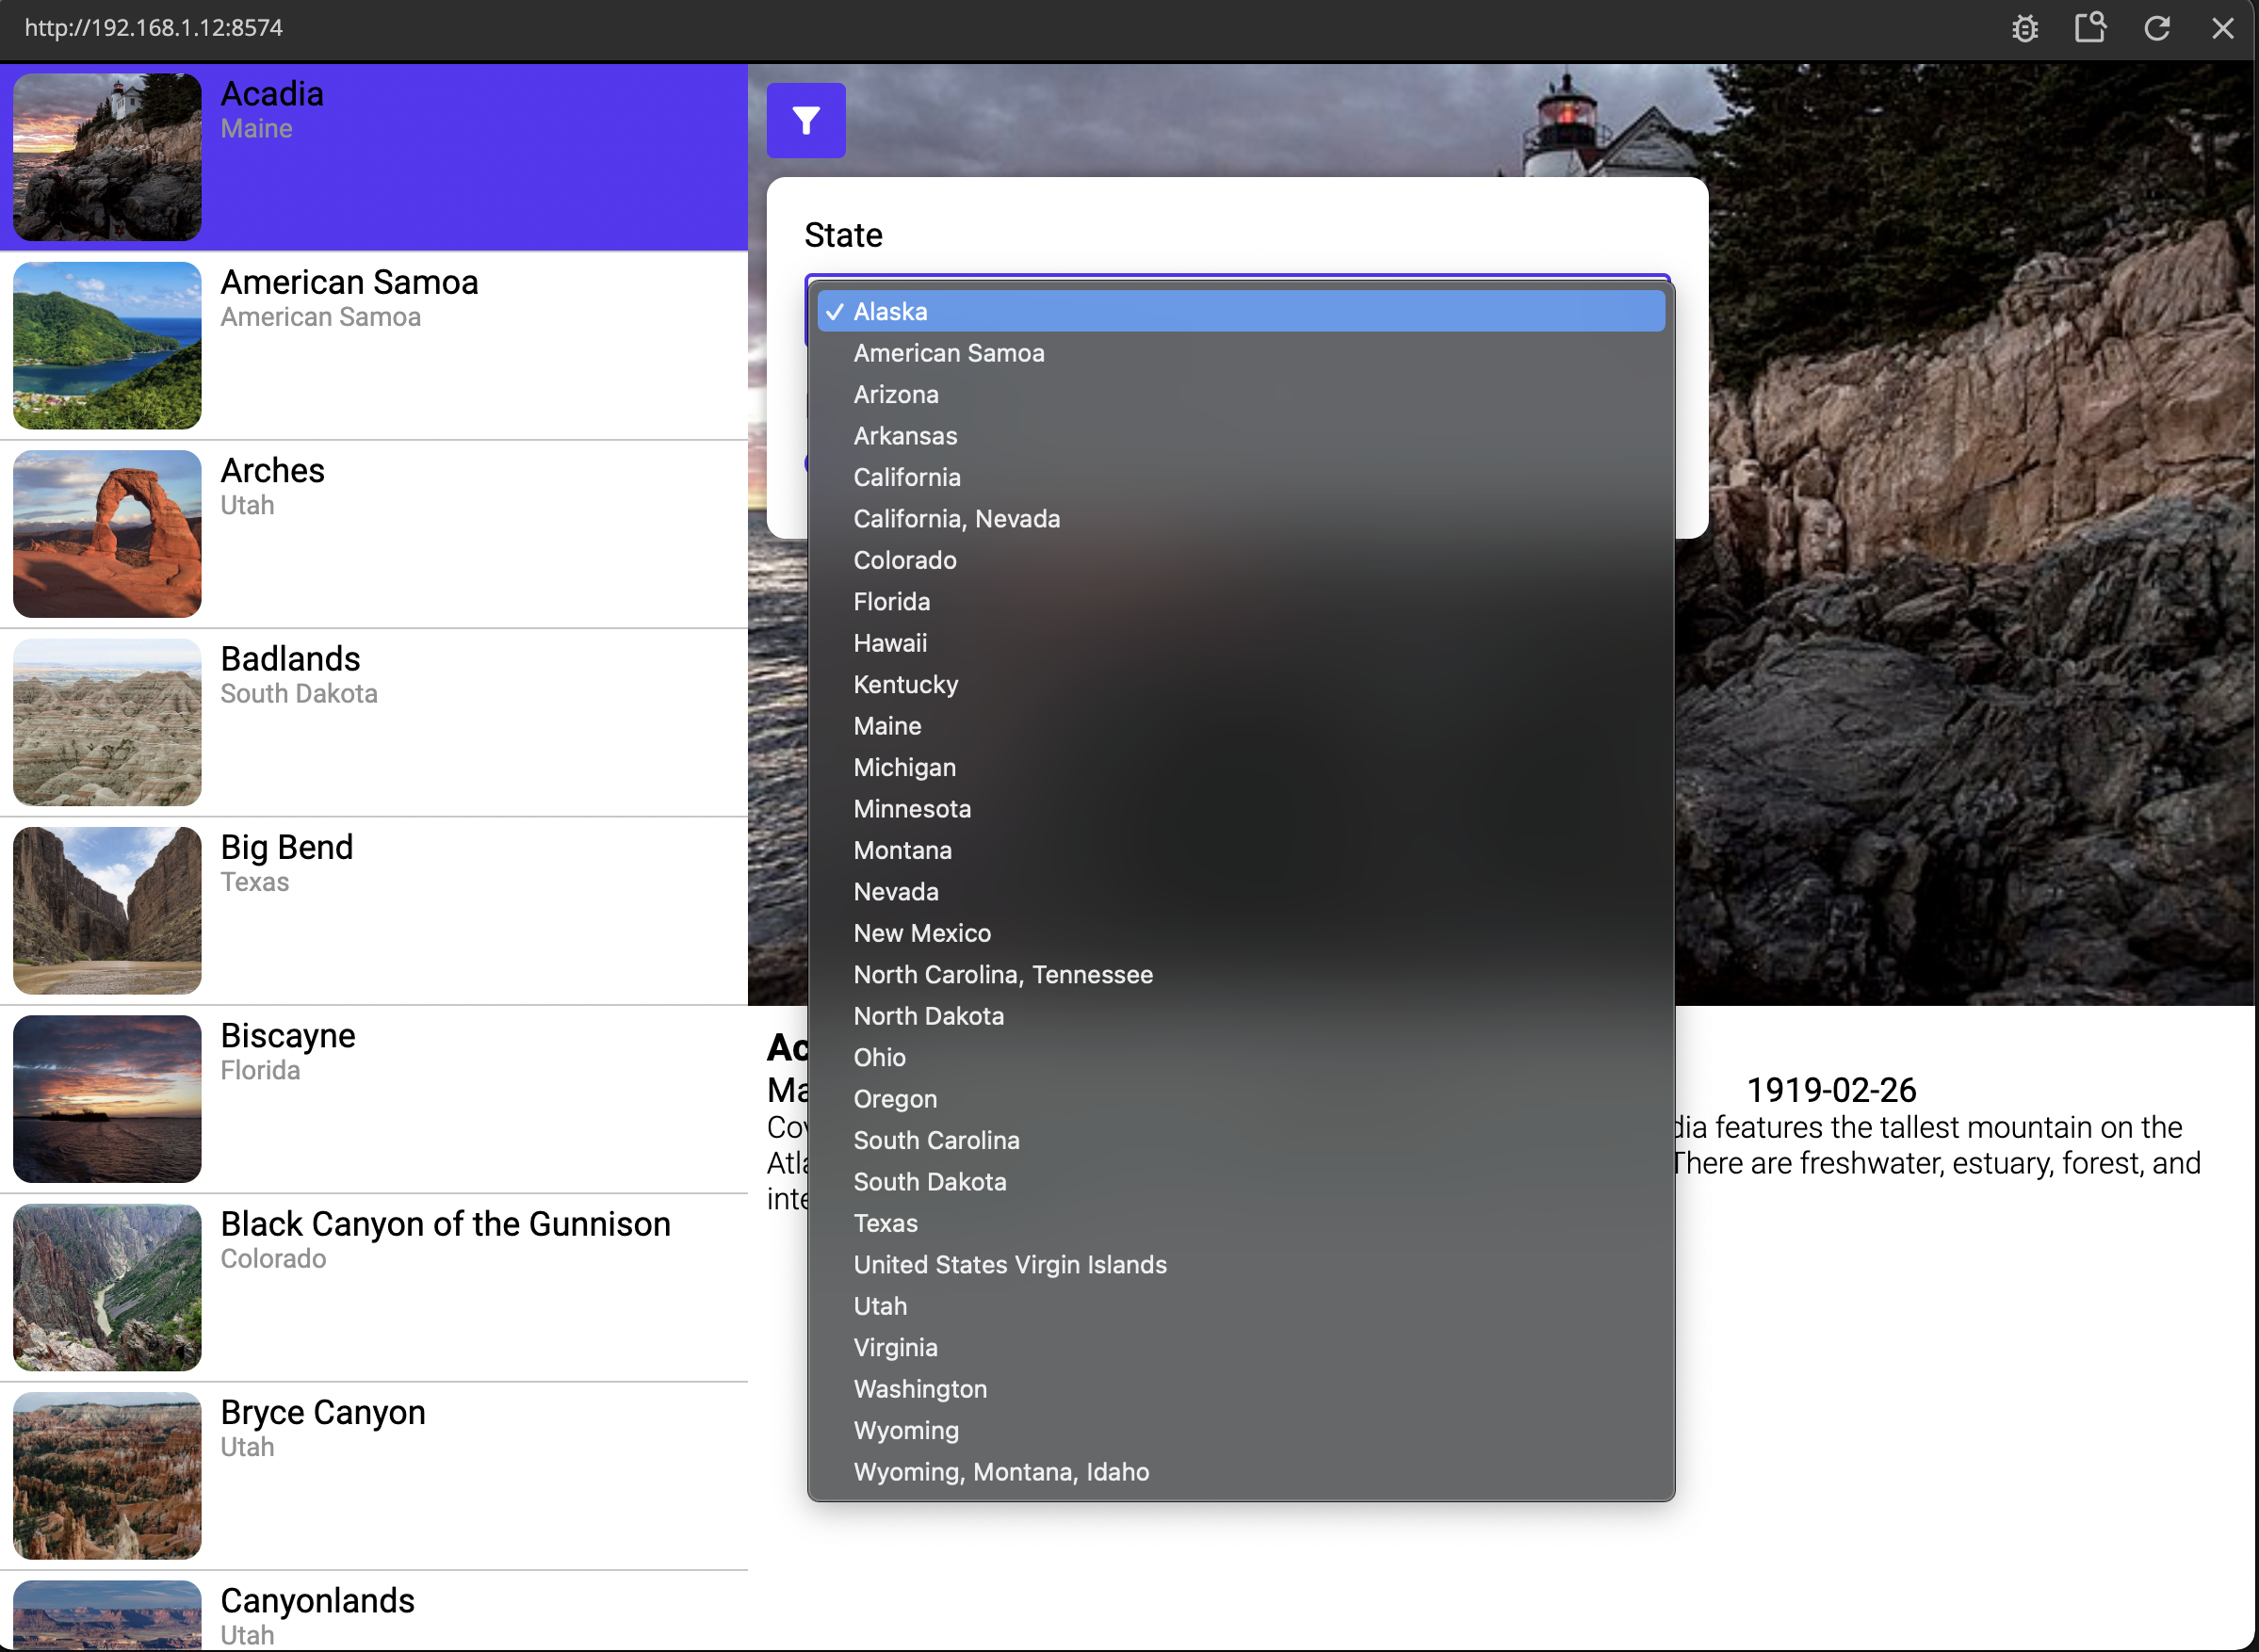This screenshot has width=2259, height=1652.
Task: Click the Black Canyon thumbnail image
Action: (x=107, y=1288)
